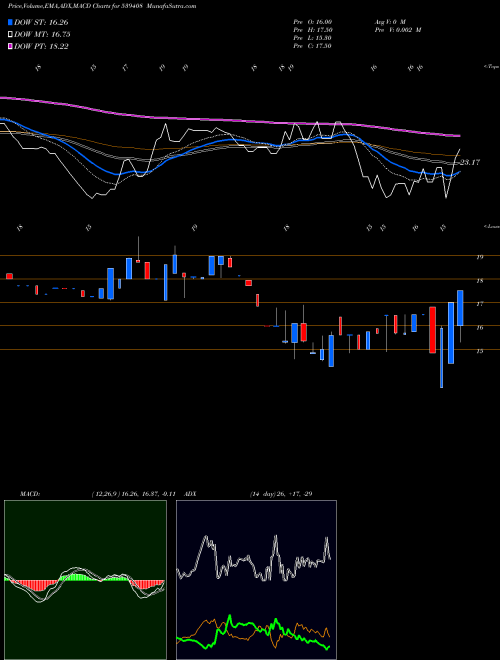Viewport: 500px width, 660px height.
Task: Click the price axis label 15
Action: coord(480,351)
